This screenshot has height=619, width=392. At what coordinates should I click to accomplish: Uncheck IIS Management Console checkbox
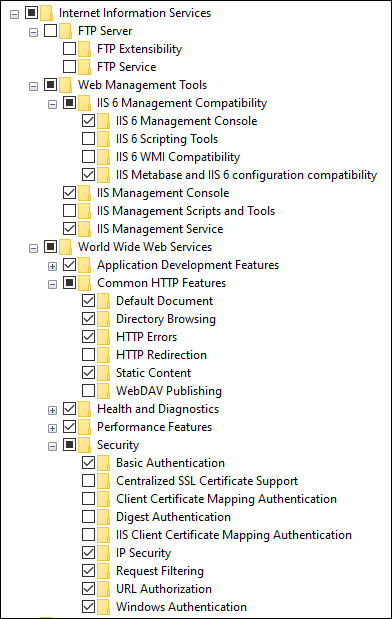coord(69,192)
